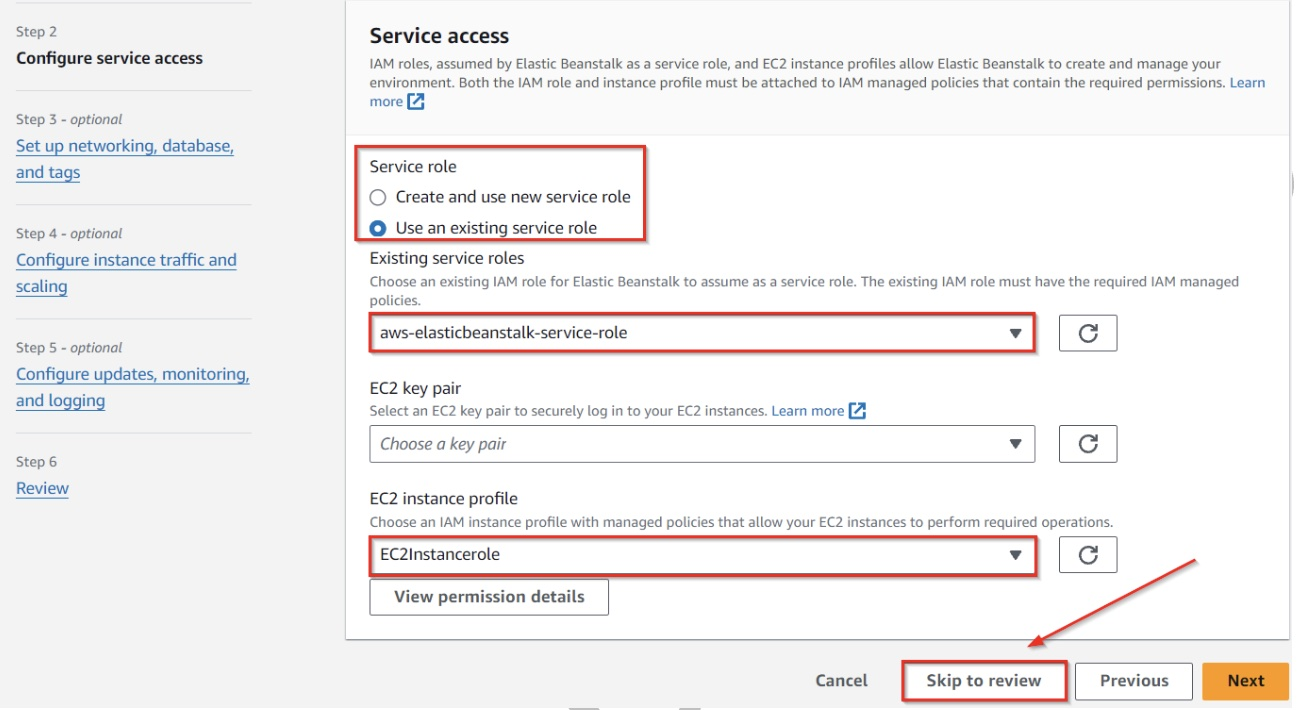Click the Previous button
Screen dimensions: 1304x710
tap(1134, 681)
